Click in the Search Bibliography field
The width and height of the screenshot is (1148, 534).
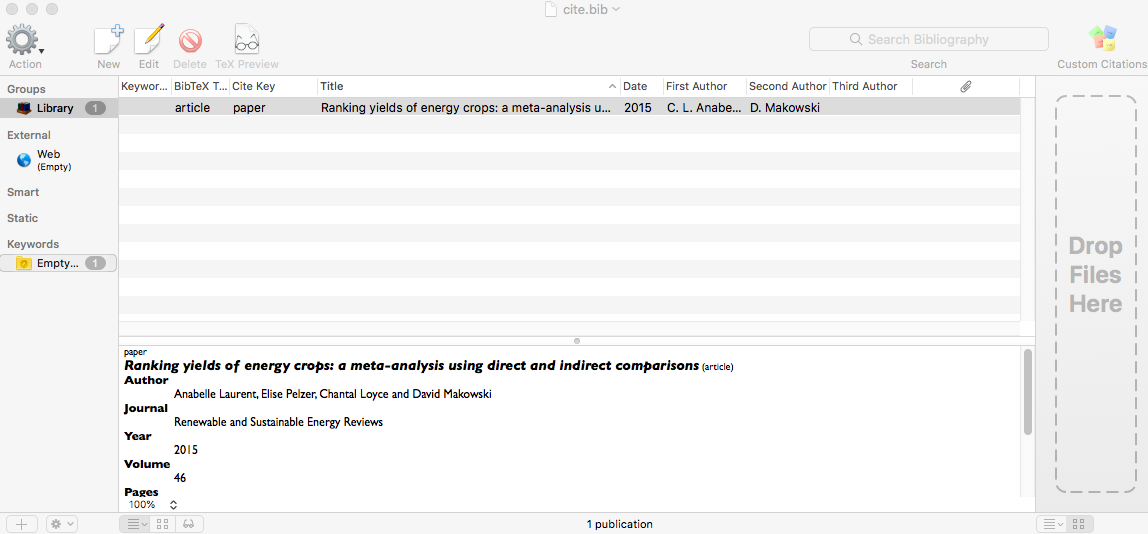tap(928, 40)
